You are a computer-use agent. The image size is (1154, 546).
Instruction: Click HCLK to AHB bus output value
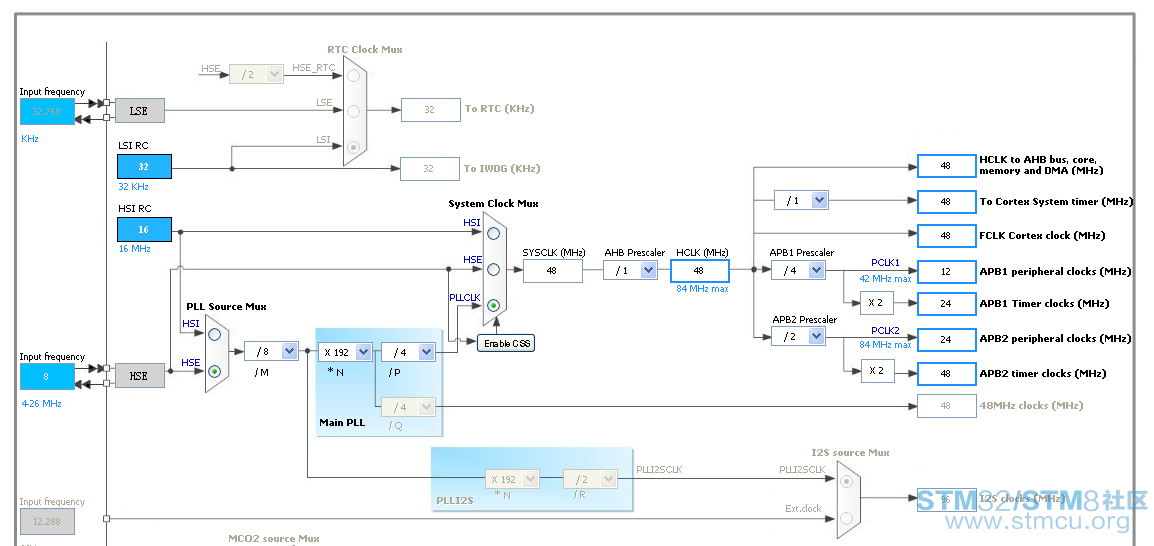(x=946, y=166)
